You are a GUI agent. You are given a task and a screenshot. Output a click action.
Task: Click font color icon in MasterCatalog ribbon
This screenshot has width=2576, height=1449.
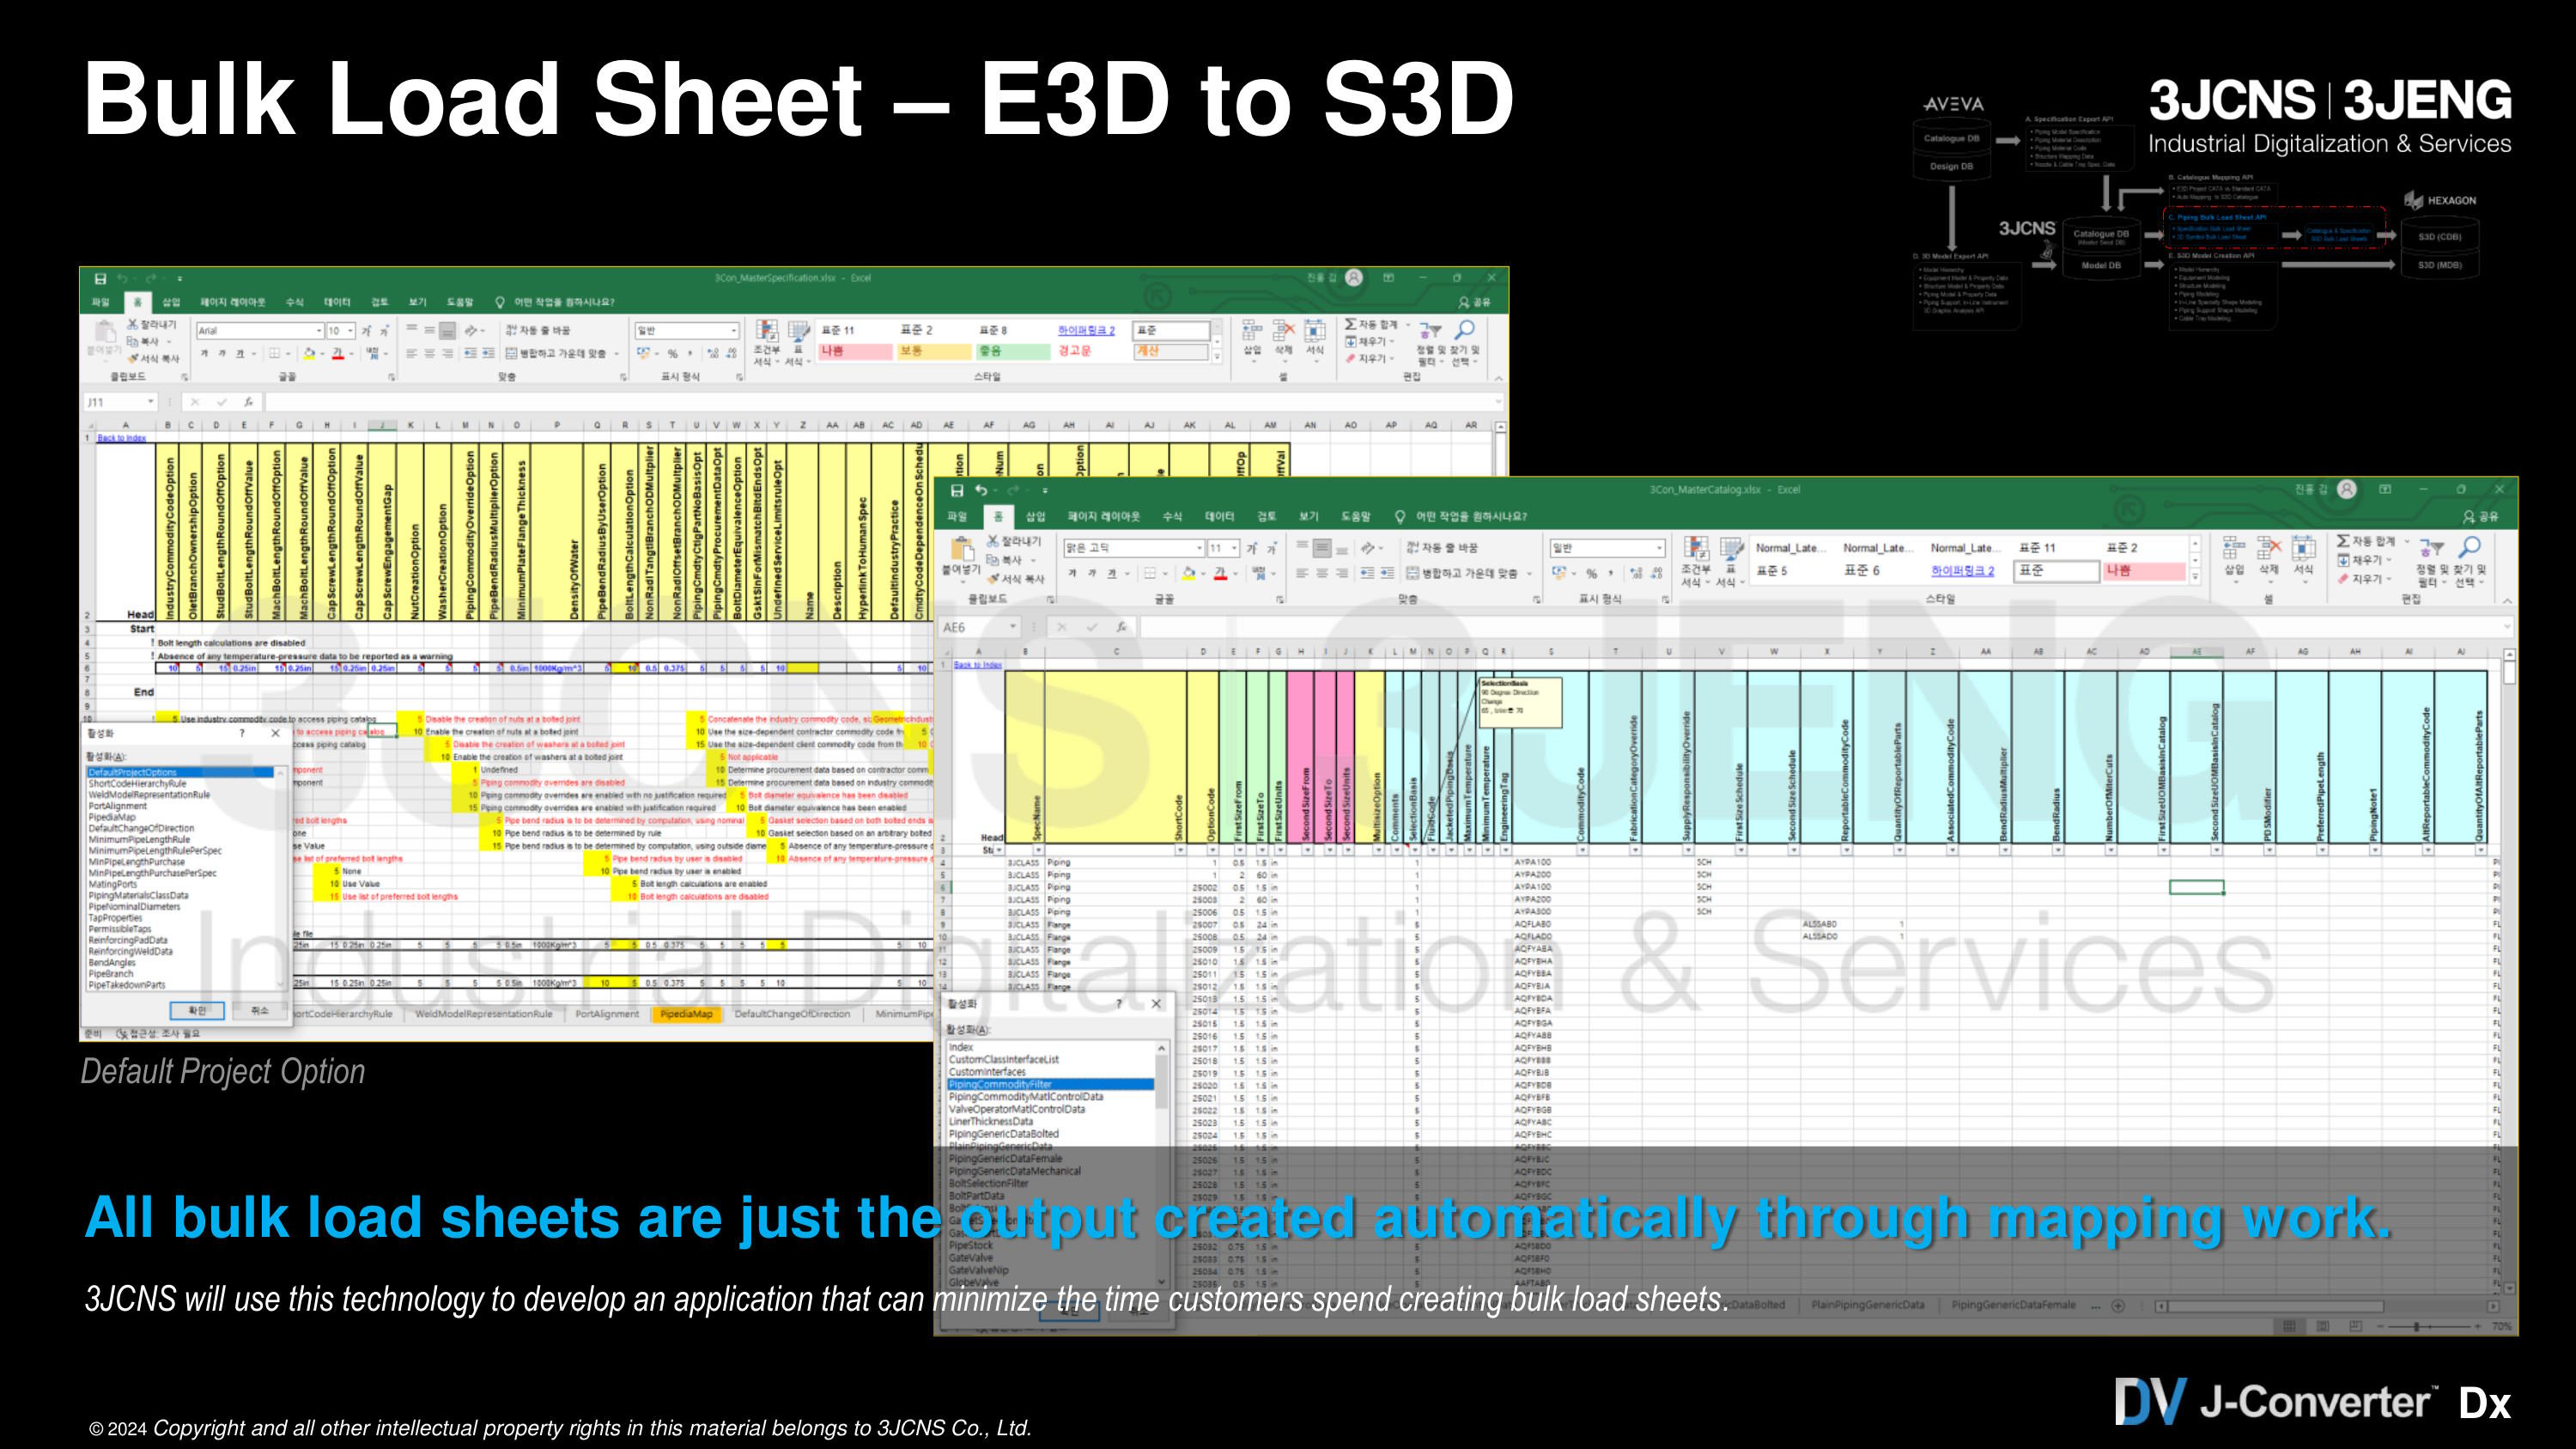(x=1220, y=573)
